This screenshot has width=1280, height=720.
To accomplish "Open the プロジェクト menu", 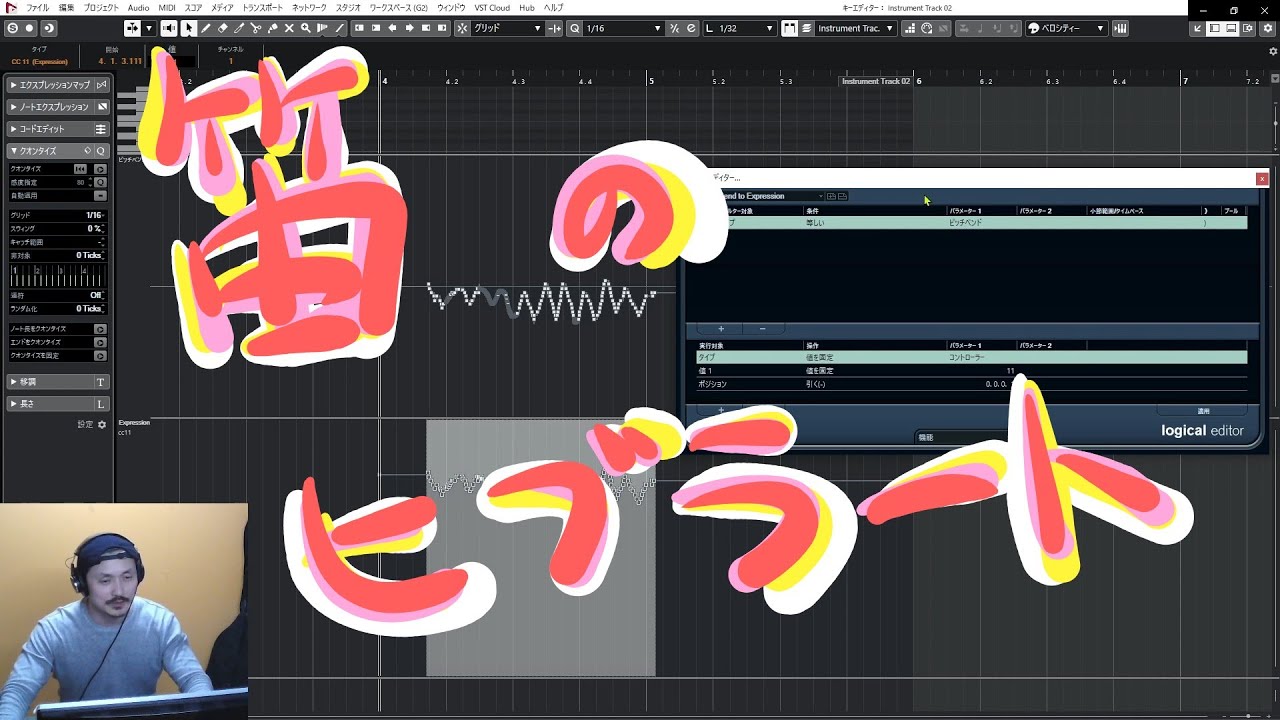I will click(101, 8).
